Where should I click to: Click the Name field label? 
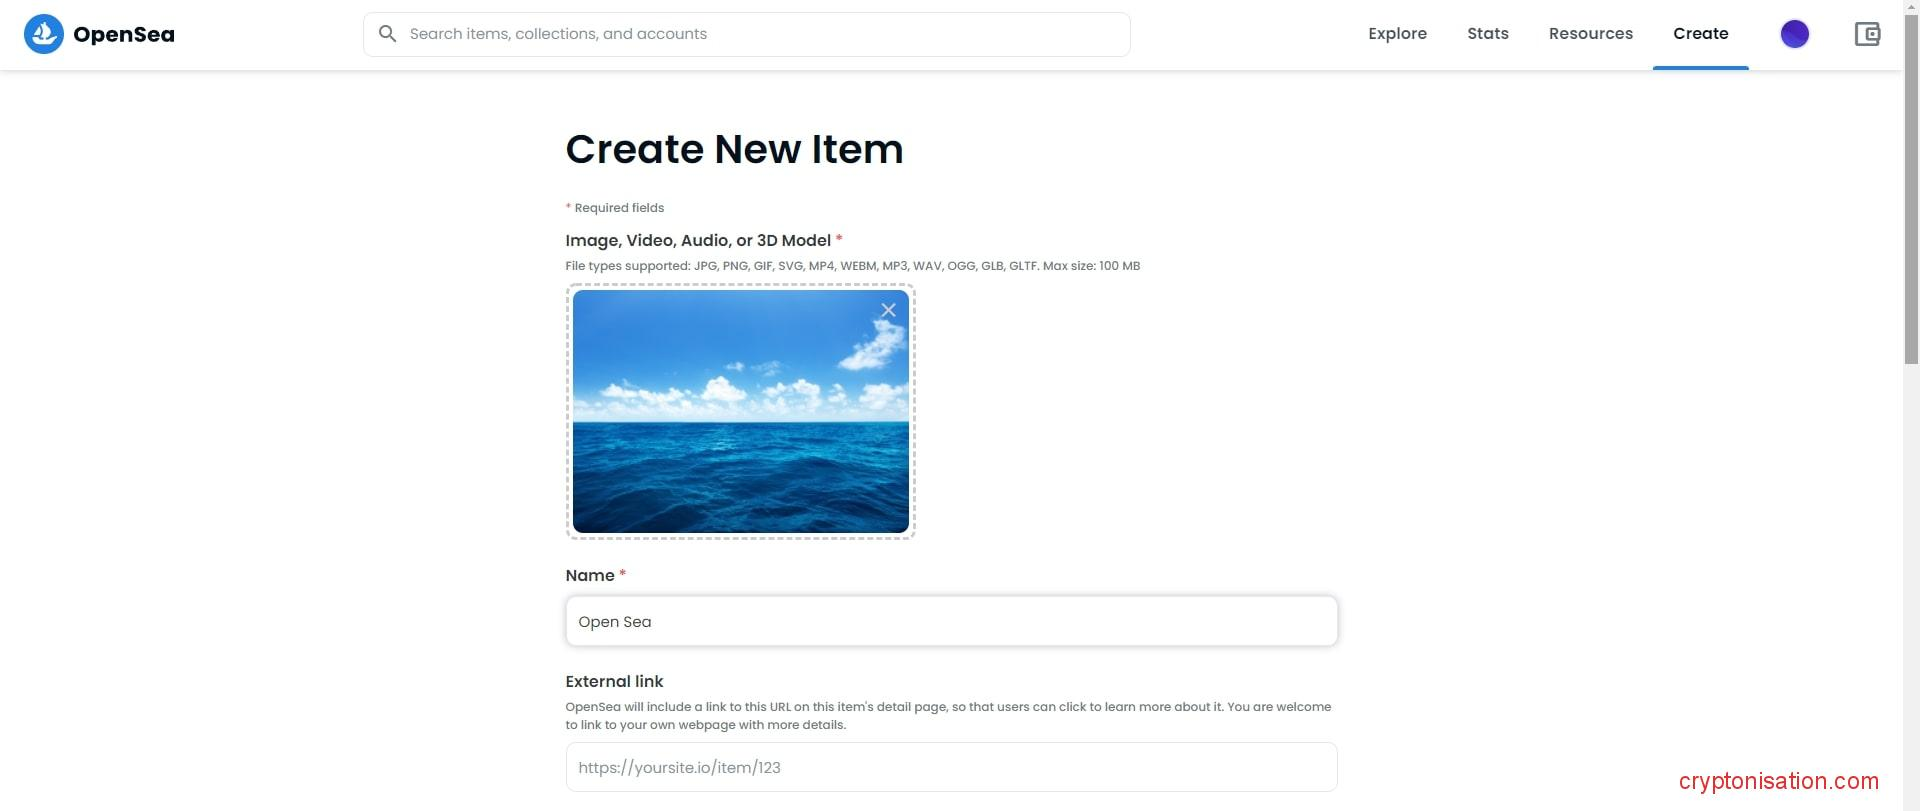point(590,576)
